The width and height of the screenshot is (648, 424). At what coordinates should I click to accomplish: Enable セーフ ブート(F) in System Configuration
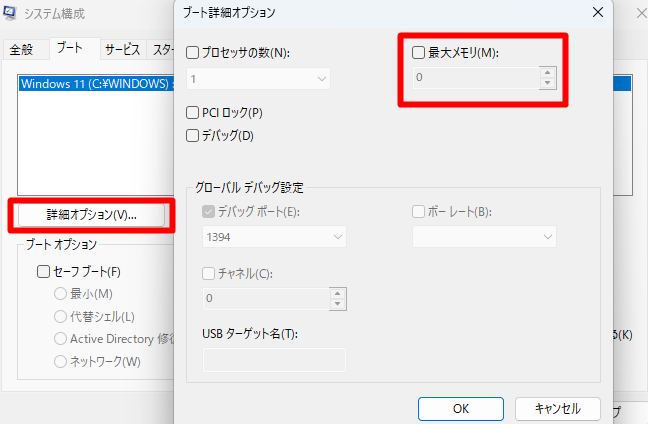pyautogui.click(x=43, y=272)
